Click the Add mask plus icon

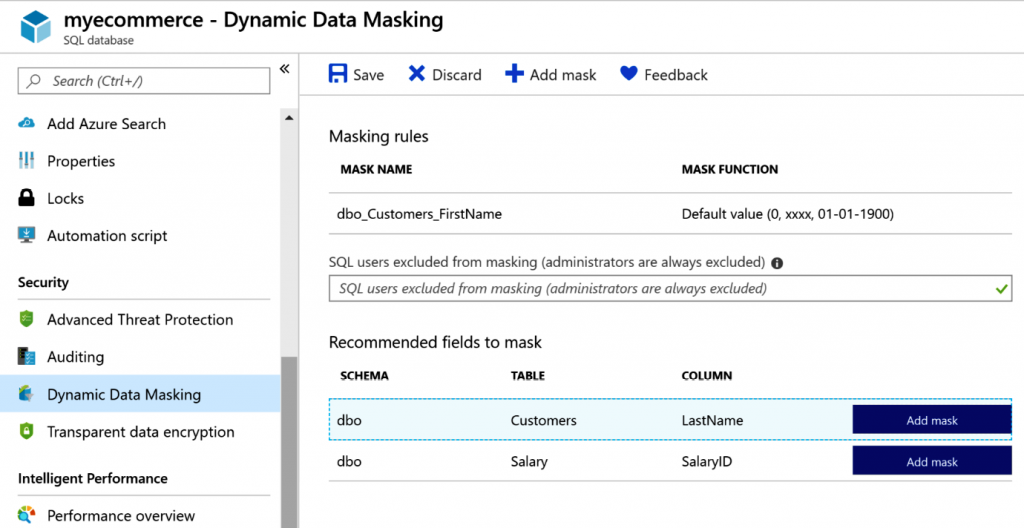tap(514, 75)
